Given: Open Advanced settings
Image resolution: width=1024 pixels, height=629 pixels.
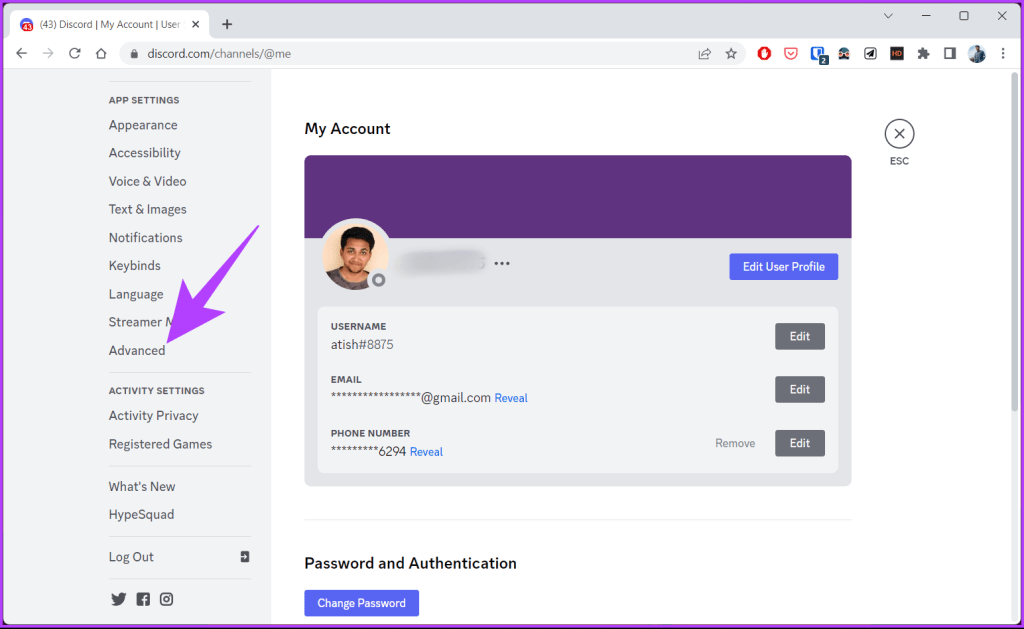Looking at the screenshot, I should coord(136,350).
